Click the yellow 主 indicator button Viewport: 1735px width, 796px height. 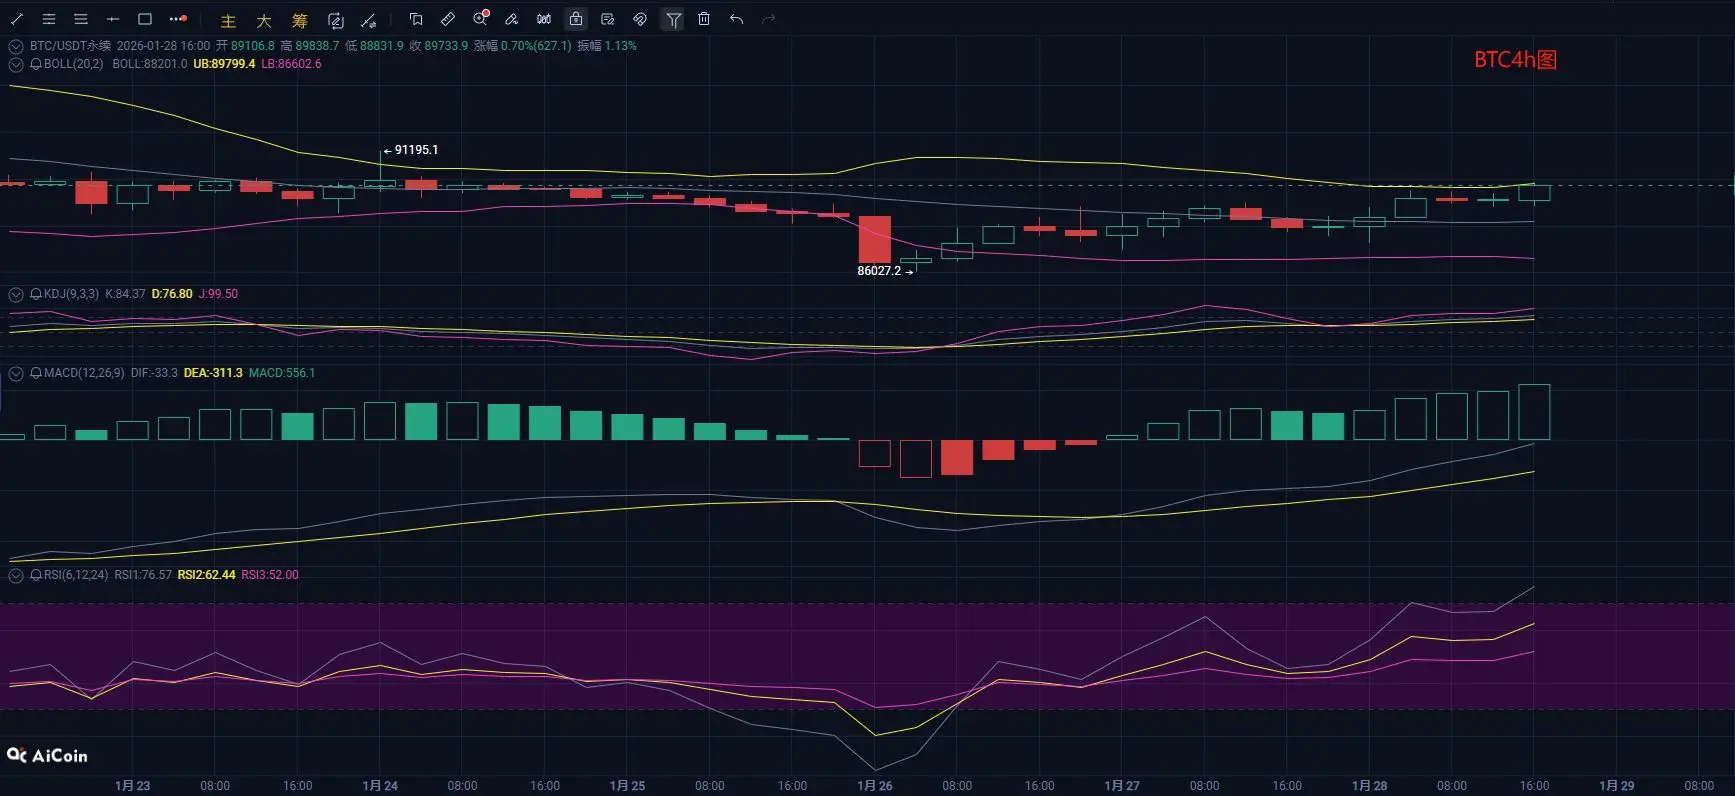point(228,20)
